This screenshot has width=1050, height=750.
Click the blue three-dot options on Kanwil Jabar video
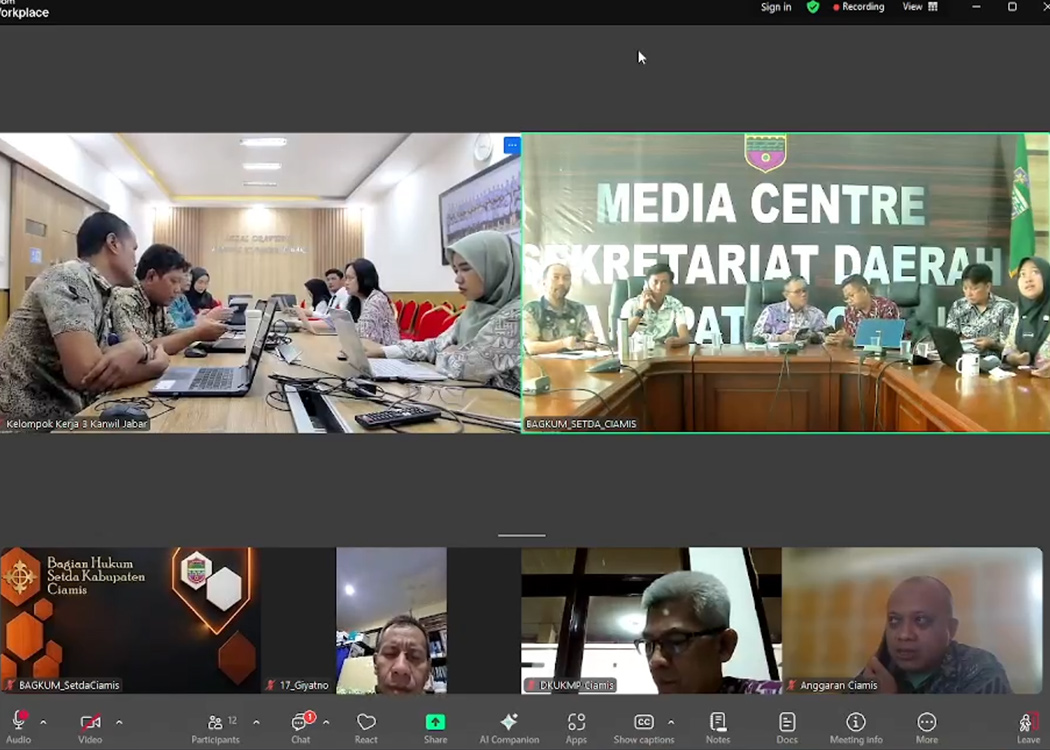(x=512, y=146)
